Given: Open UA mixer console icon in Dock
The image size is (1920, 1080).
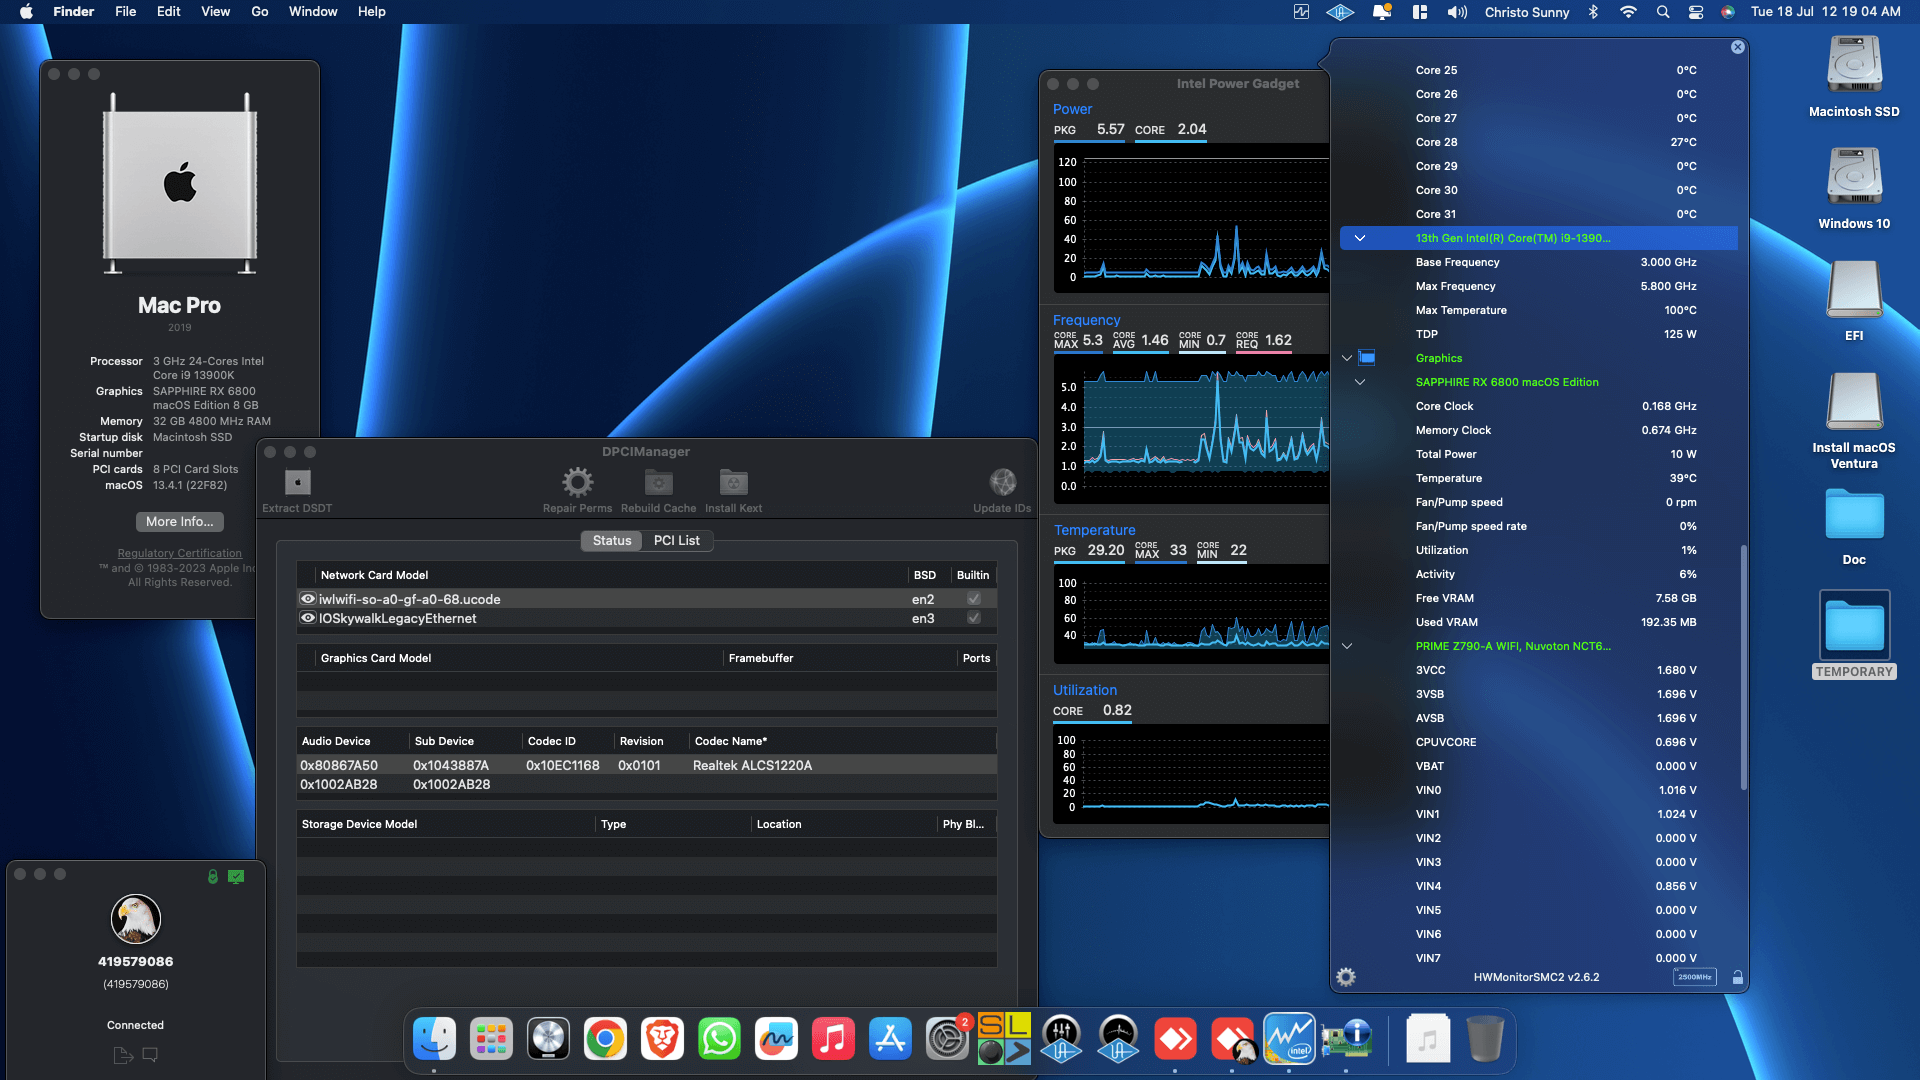Looking at the screenshot, I should pos(1061,1040).
